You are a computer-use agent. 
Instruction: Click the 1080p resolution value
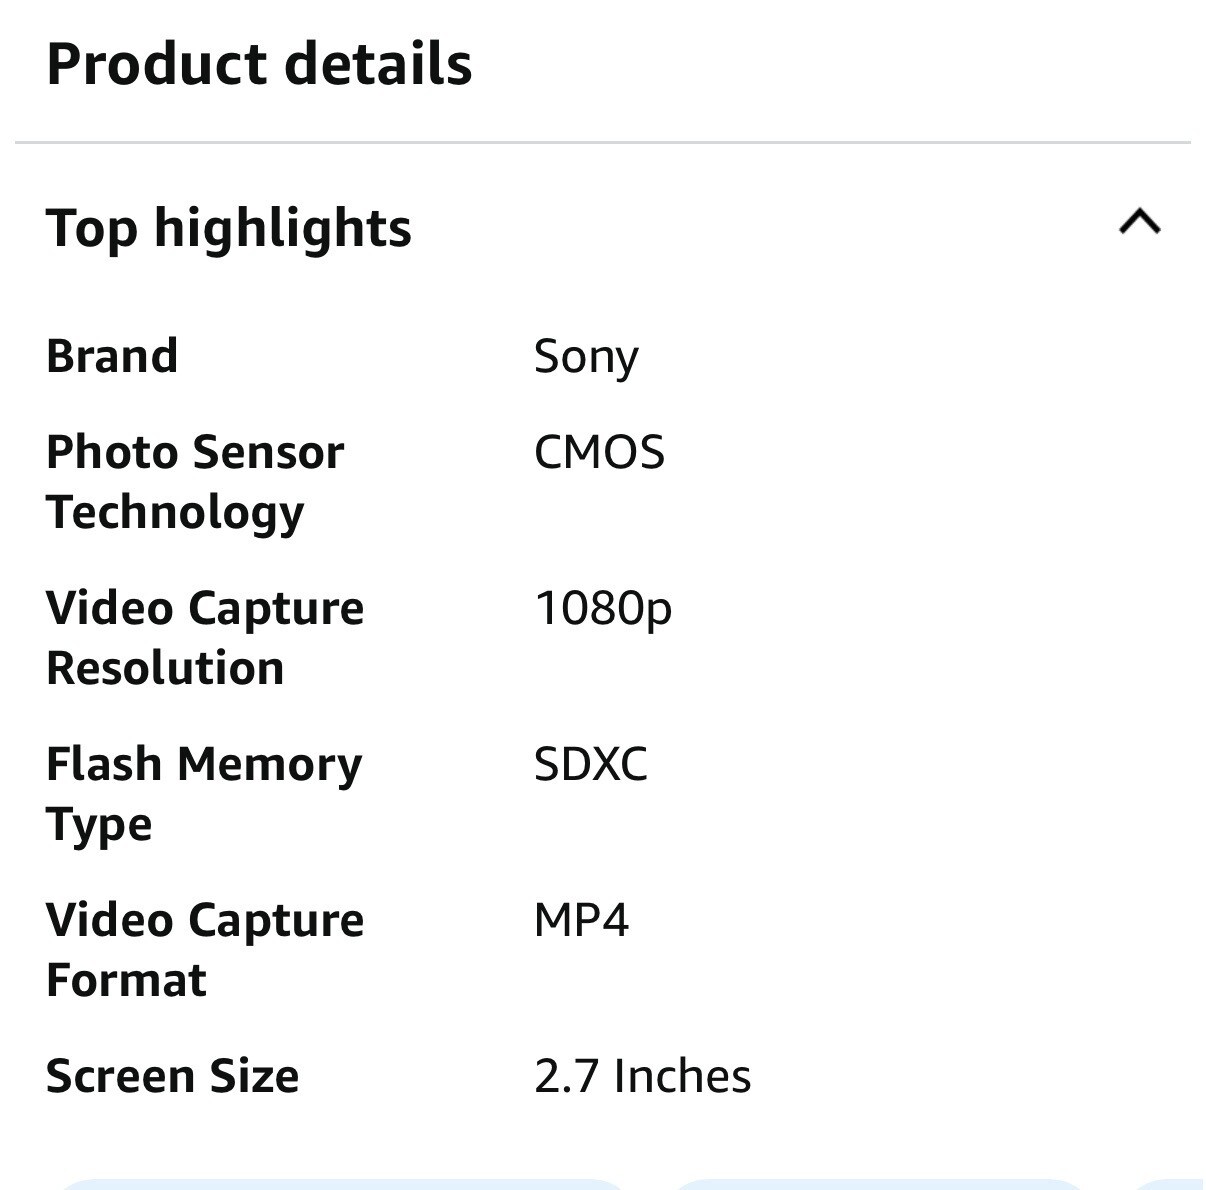tap(603, 608)
